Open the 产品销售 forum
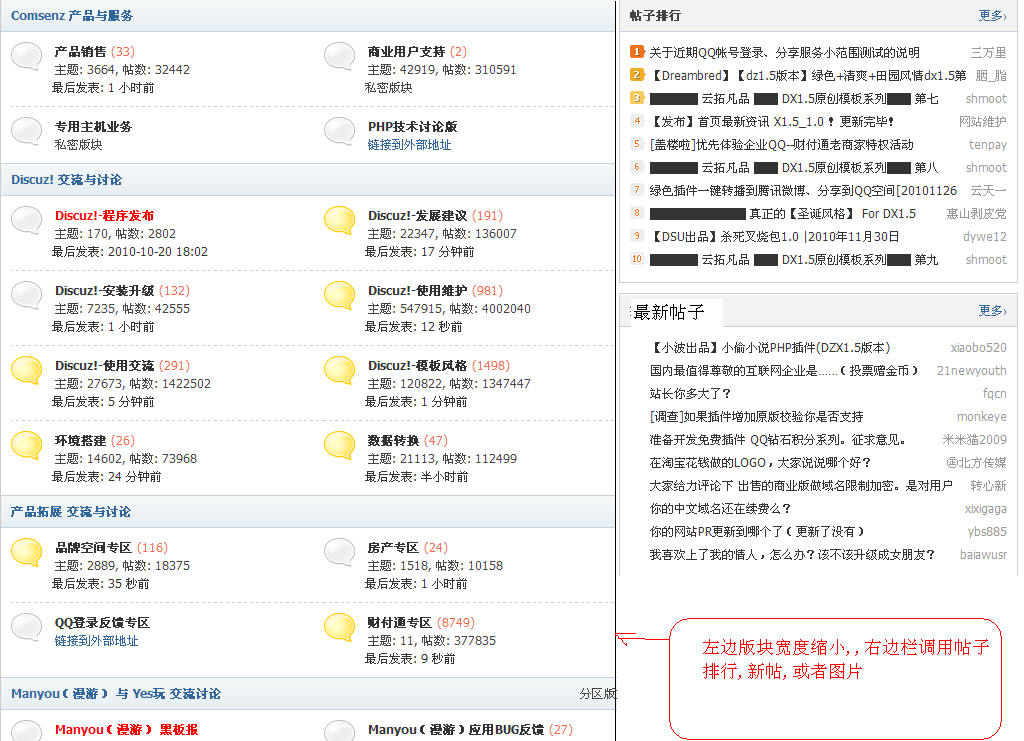 (x=80, y=52)
